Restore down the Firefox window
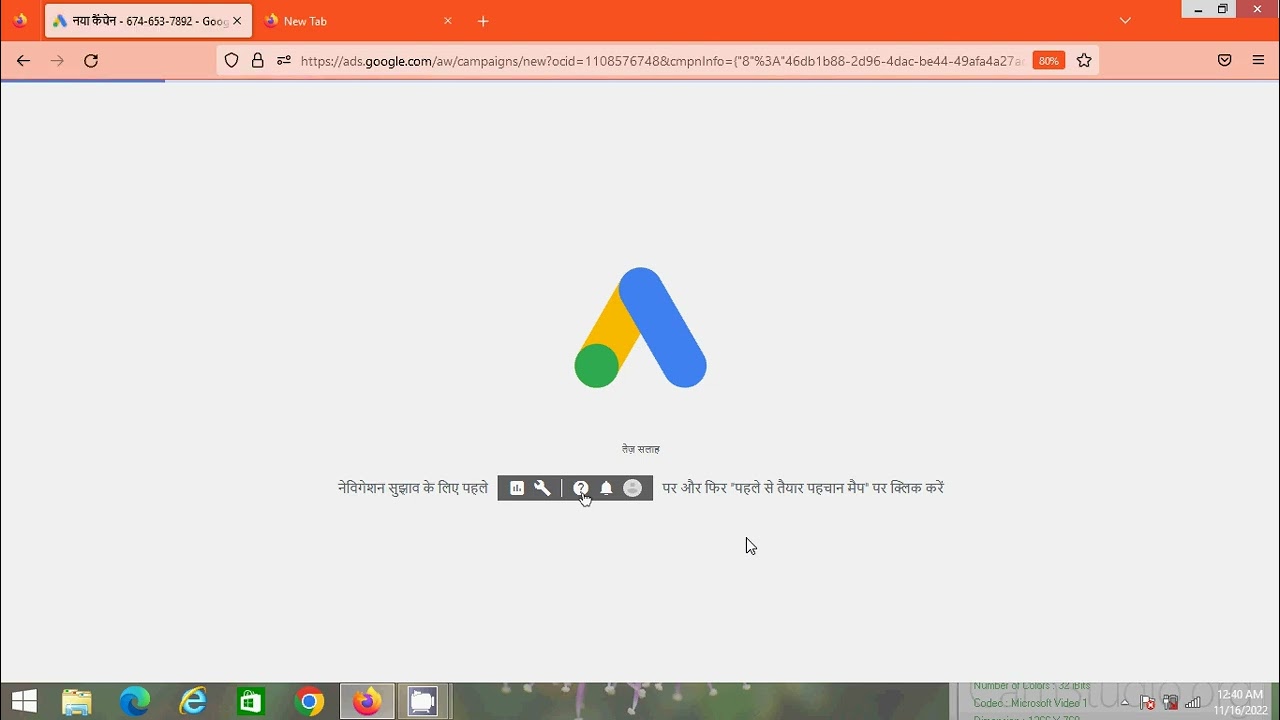 pyautogui.click(x=1222, y=9)
